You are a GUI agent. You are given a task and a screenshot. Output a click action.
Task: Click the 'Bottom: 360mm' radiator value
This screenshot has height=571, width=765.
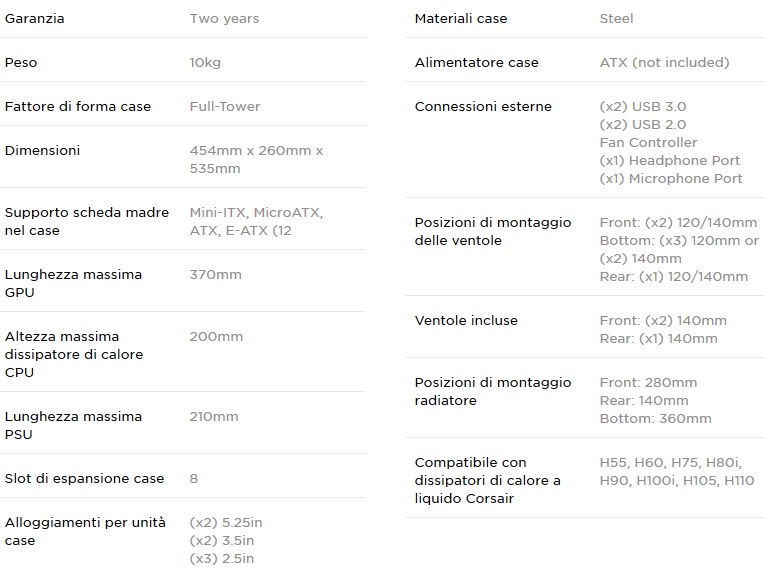(655, 418)
